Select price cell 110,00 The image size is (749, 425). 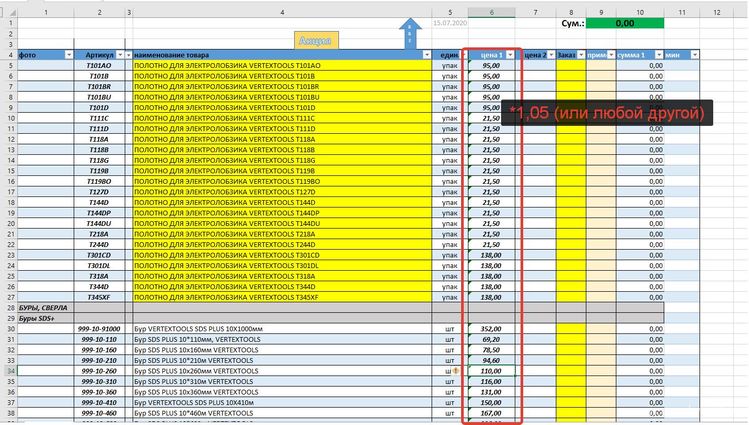coord(492,371)
